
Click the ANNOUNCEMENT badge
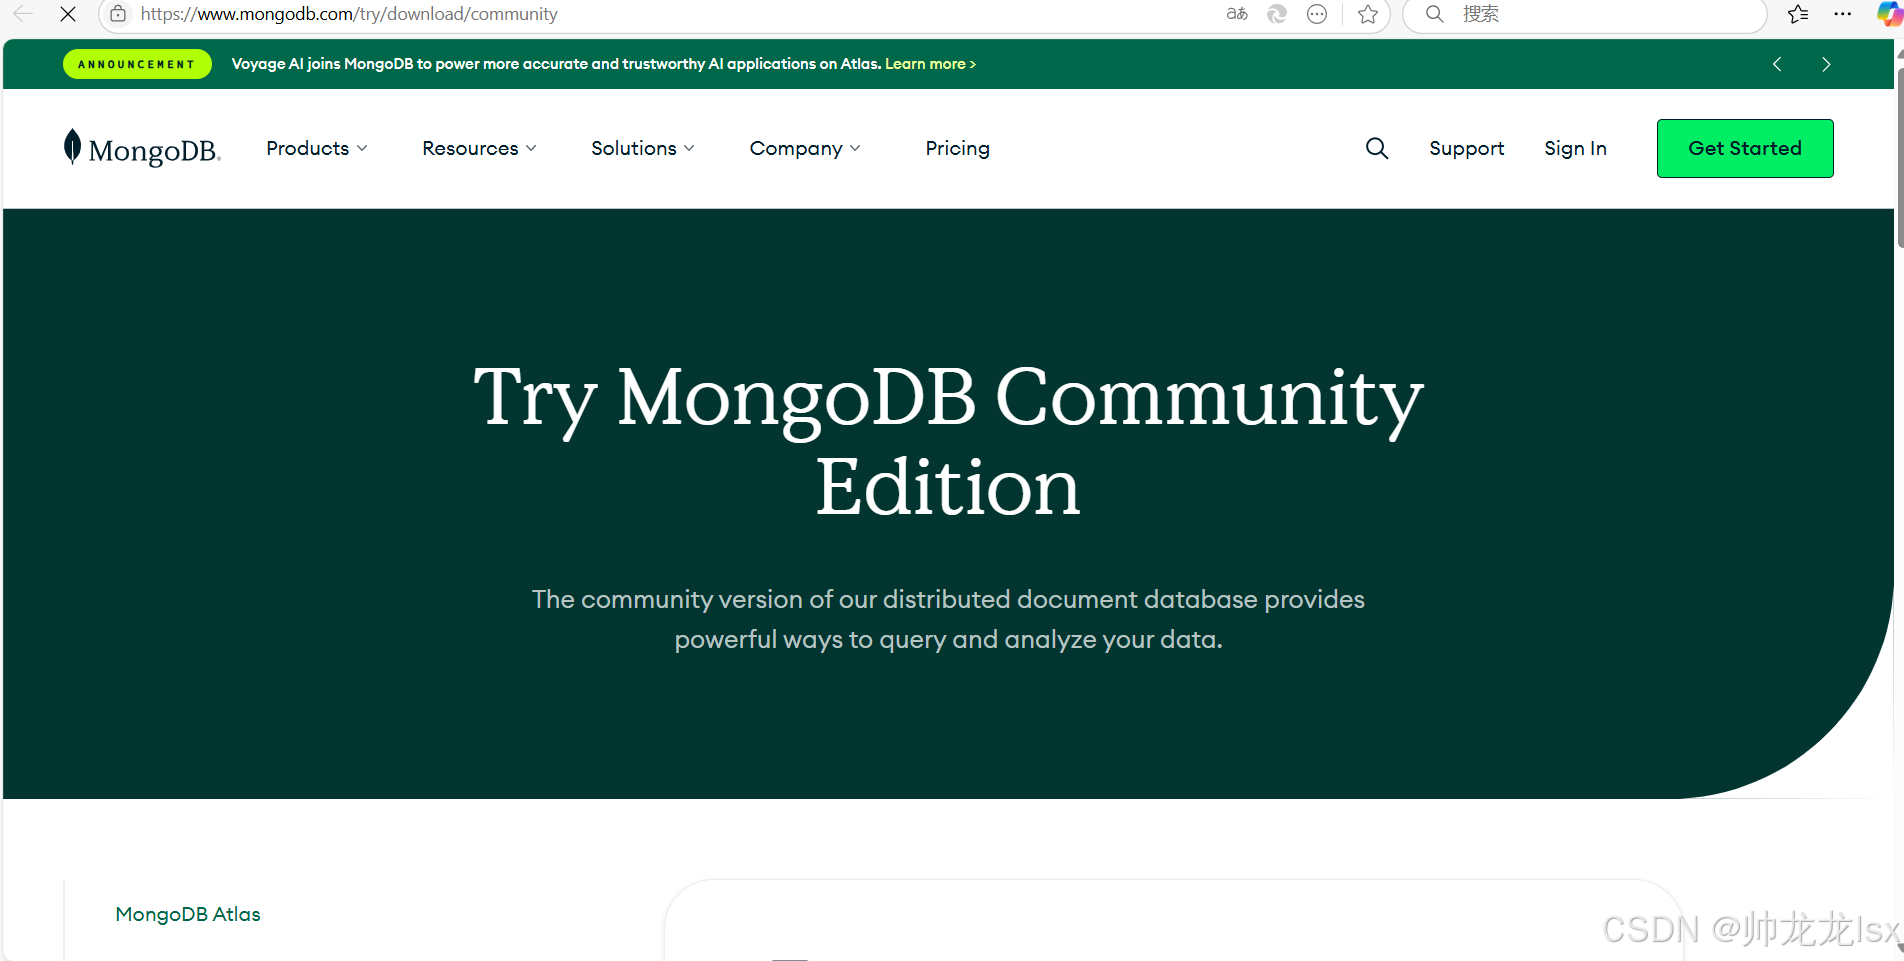[137, 64]
